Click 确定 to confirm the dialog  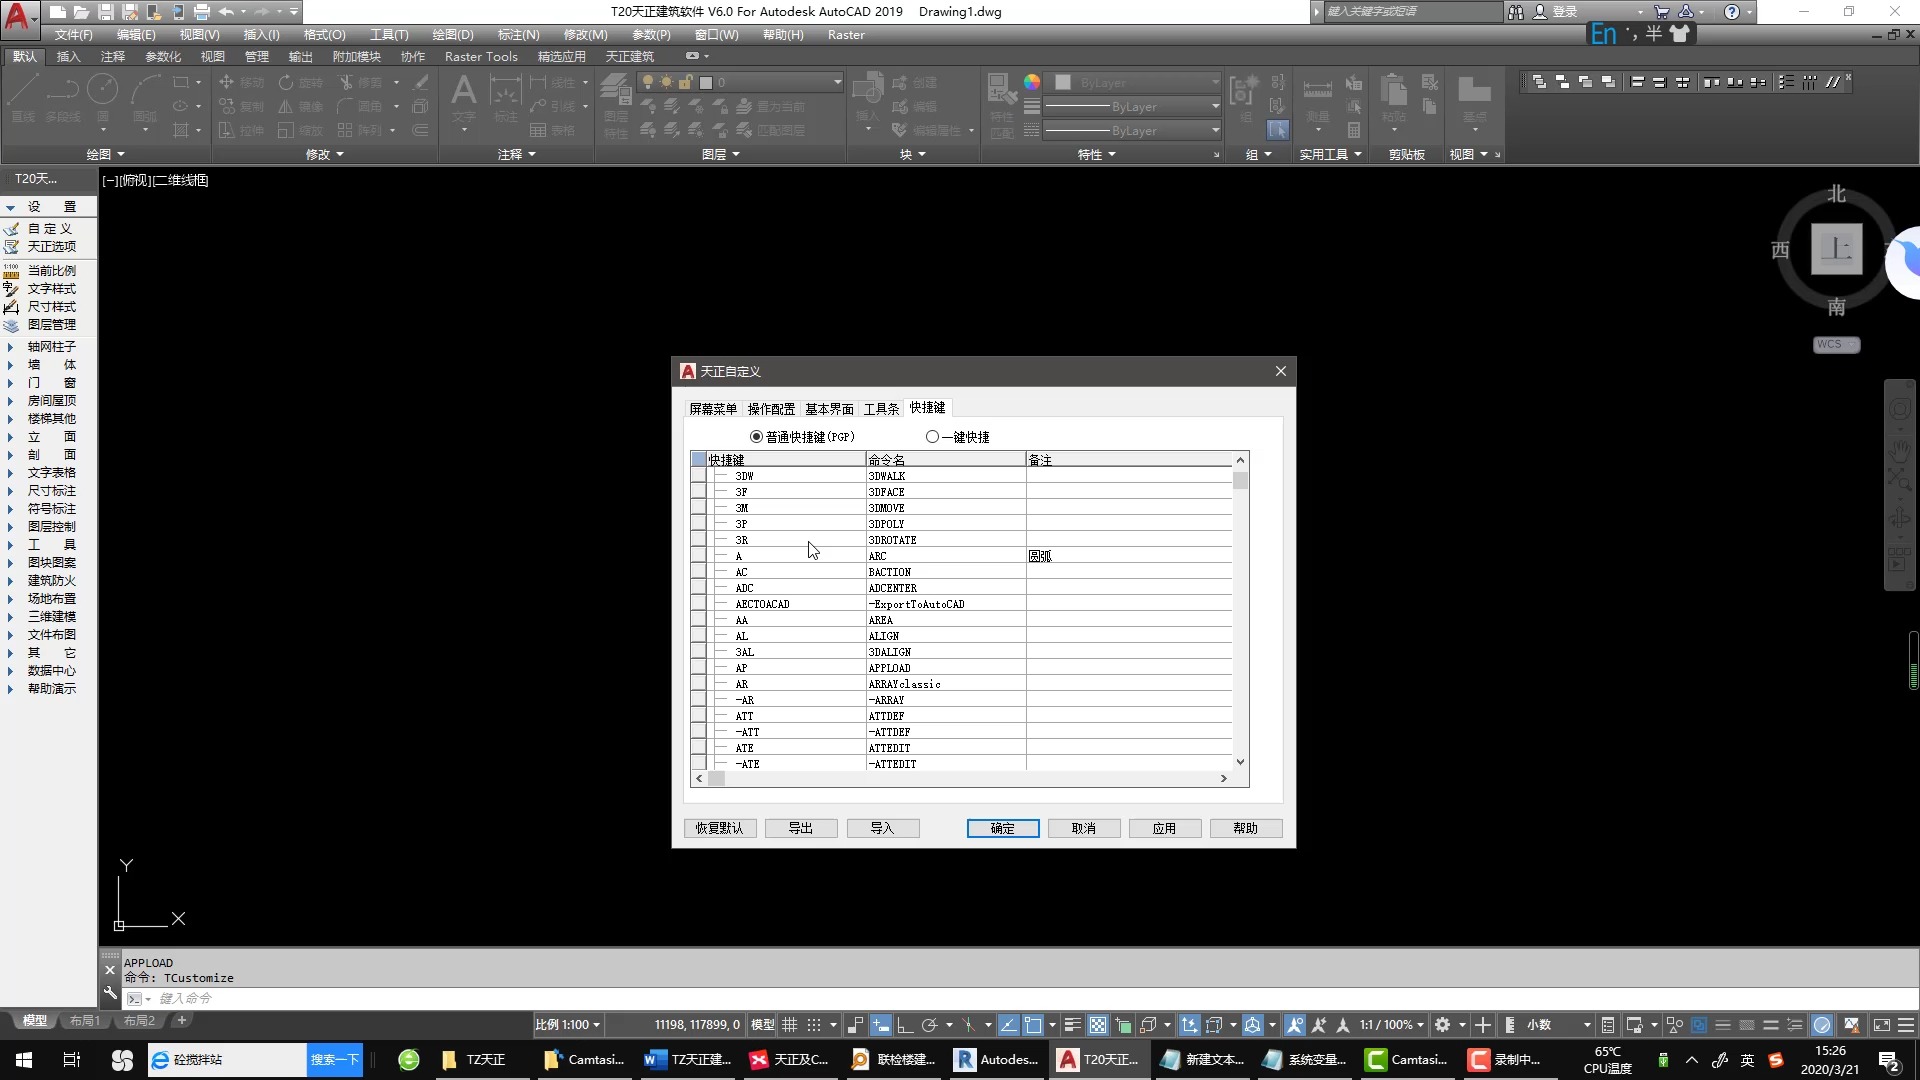click(1003, 828)
